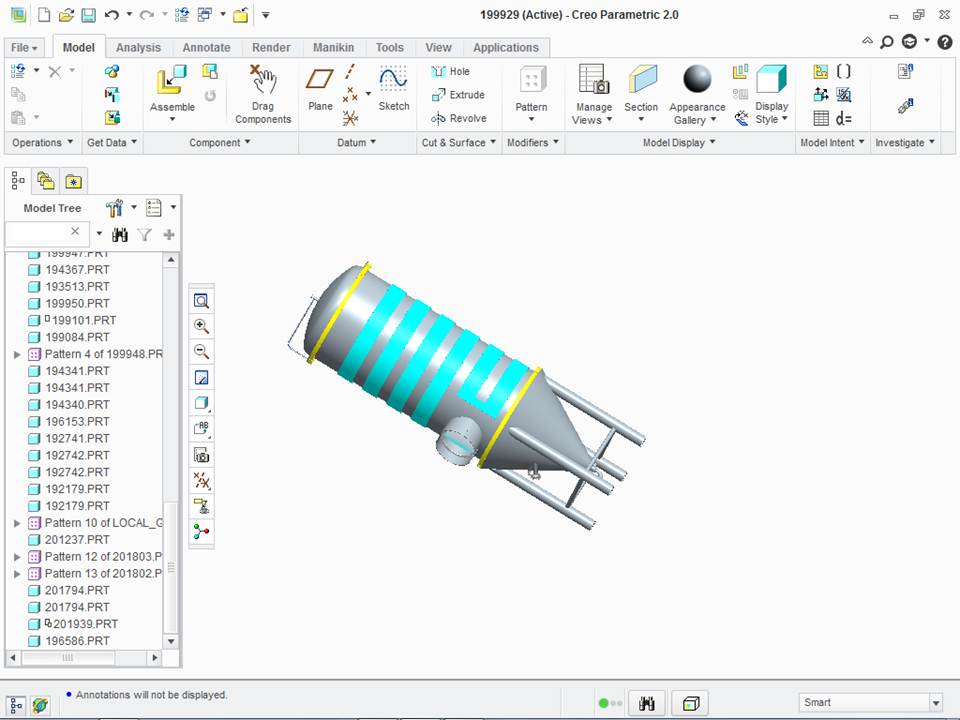Screen dimensions: 960x720
Task: Switch to the View tab
Action: coord(438,48)
